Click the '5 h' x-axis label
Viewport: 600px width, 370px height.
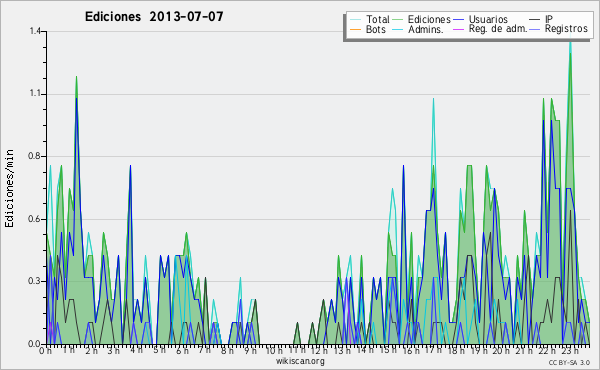tap(159, 350)
